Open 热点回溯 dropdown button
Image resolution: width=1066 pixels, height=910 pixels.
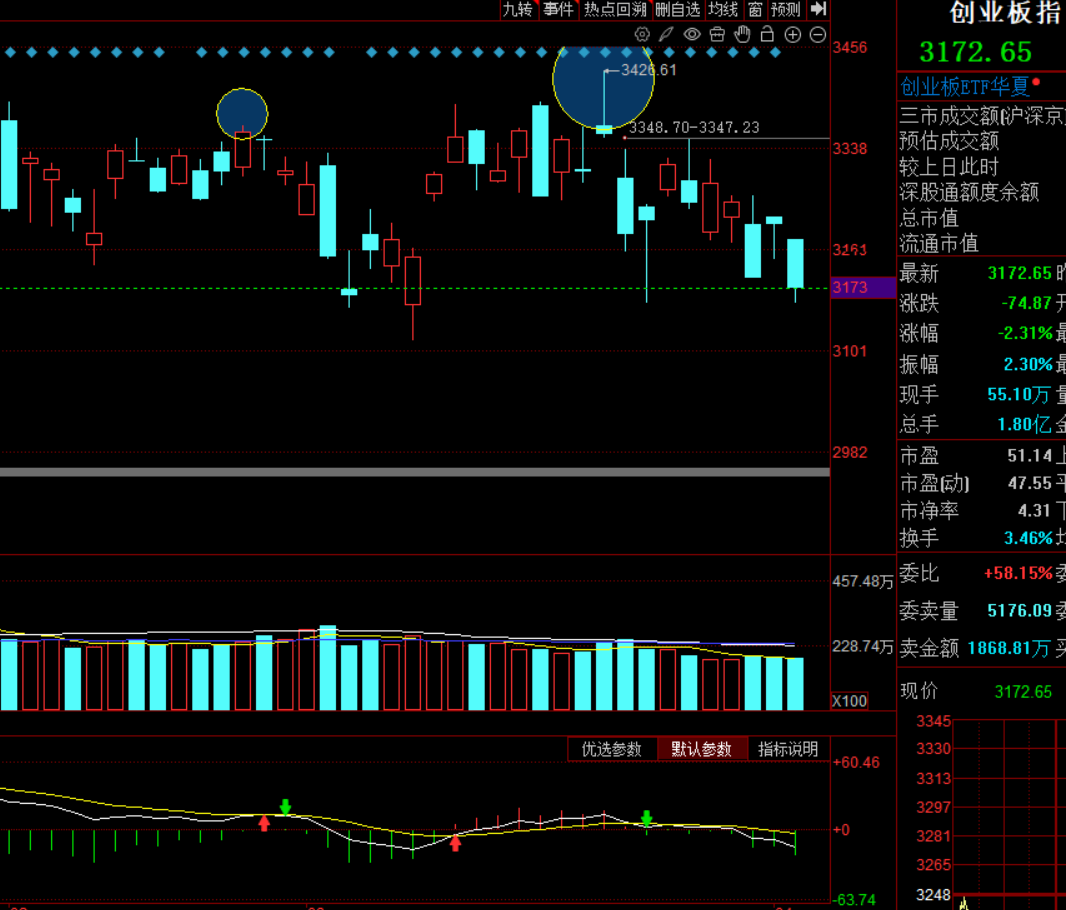pyautogui.click(x=615, y=10)
